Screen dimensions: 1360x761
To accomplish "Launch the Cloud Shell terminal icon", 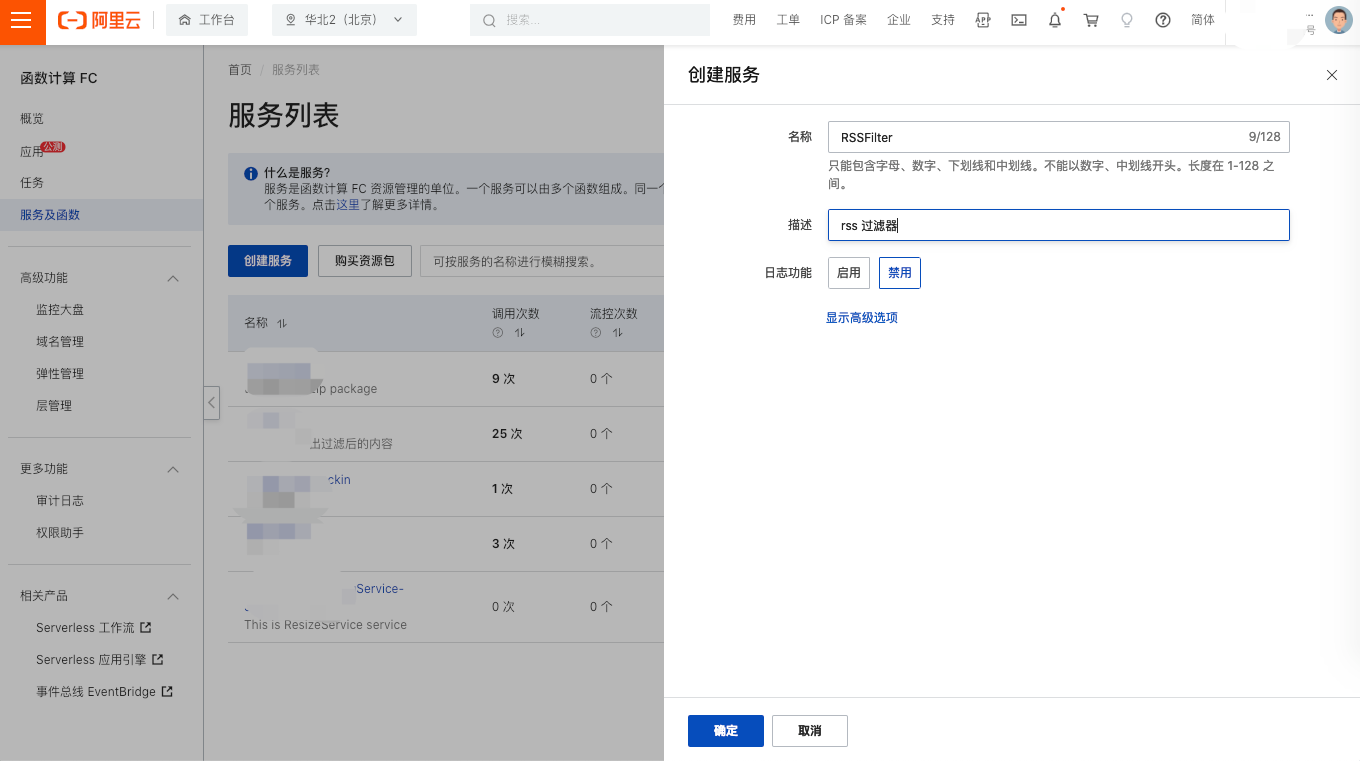I will [x=1019, y=20].
